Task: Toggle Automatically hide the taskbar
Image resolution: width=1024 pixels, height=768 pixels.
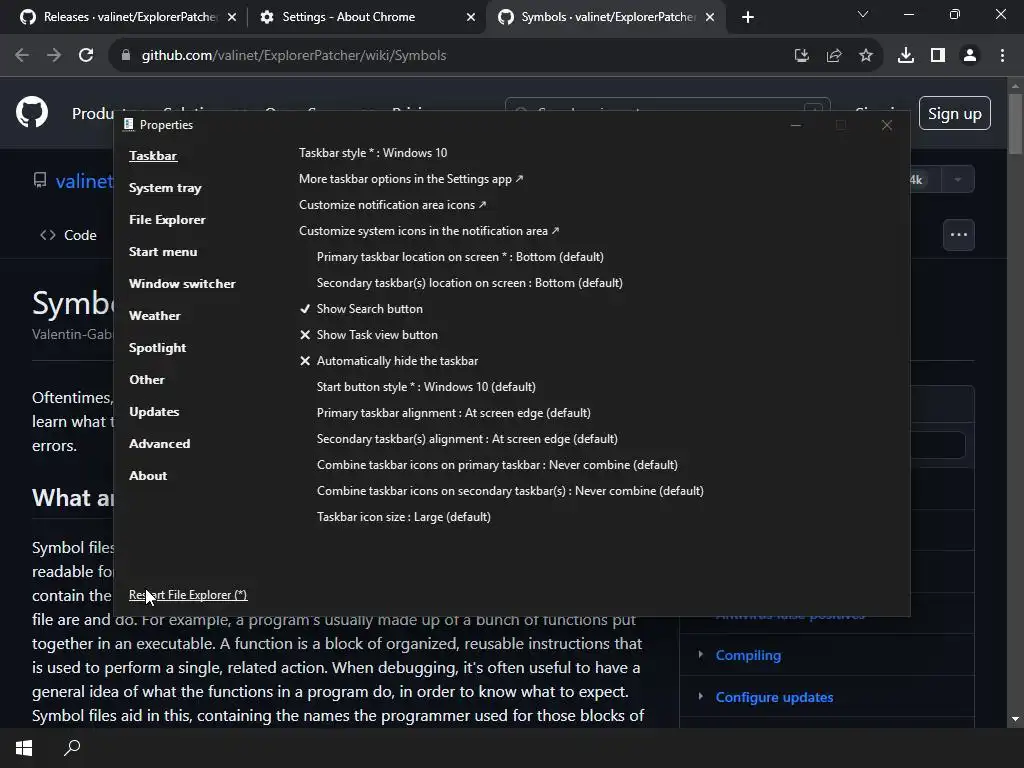Action: (389, 361)
